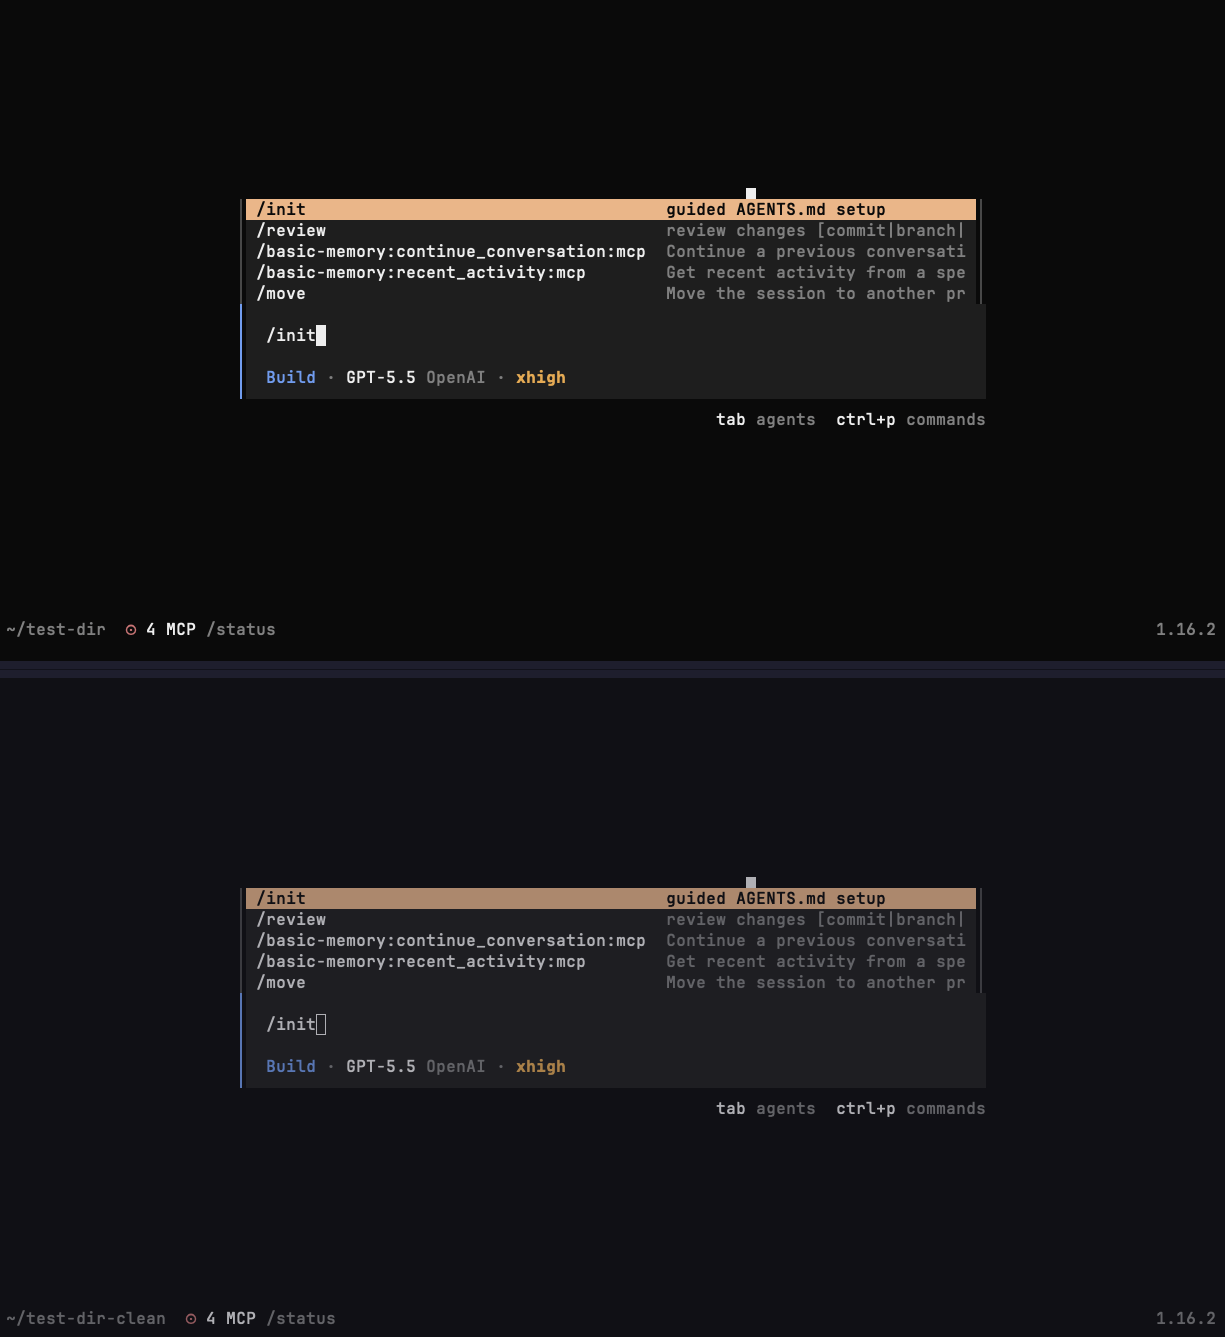The width and height of the screenshot is (1225, 1337).
Task: Click the /init prompt input in top pane
Action: click(615, 335)
